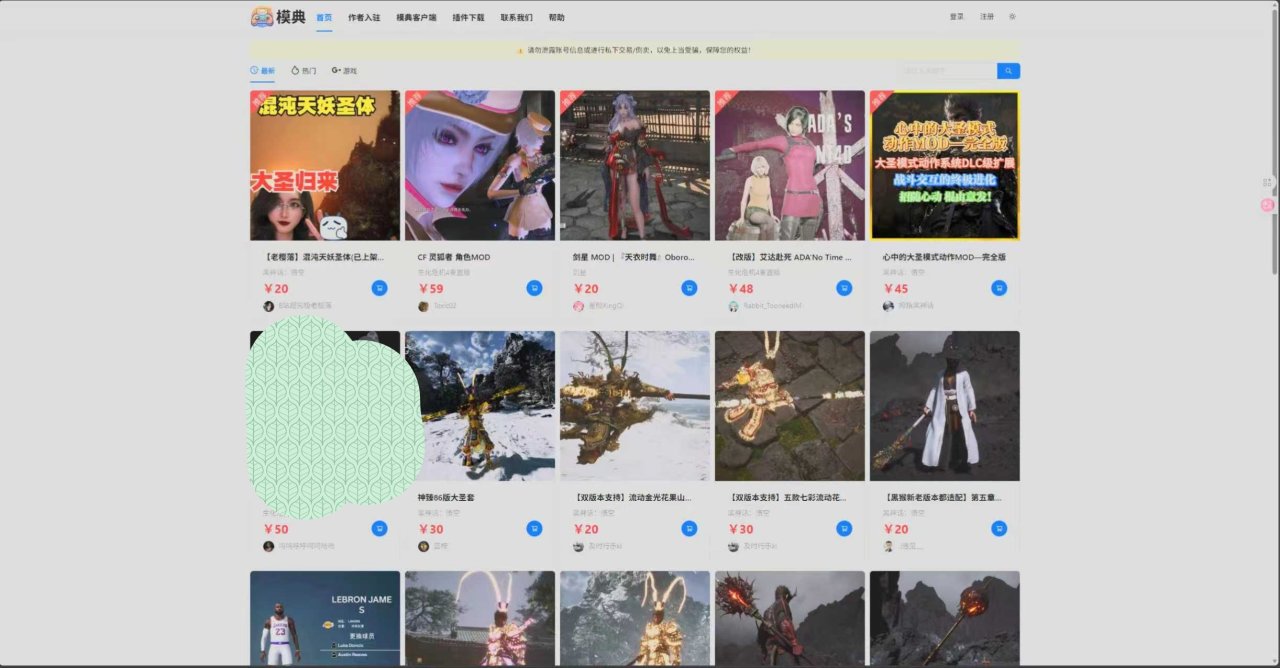Click the ¥50 price text
This screenshot has width=1280, height=668.
coord(276,529)
